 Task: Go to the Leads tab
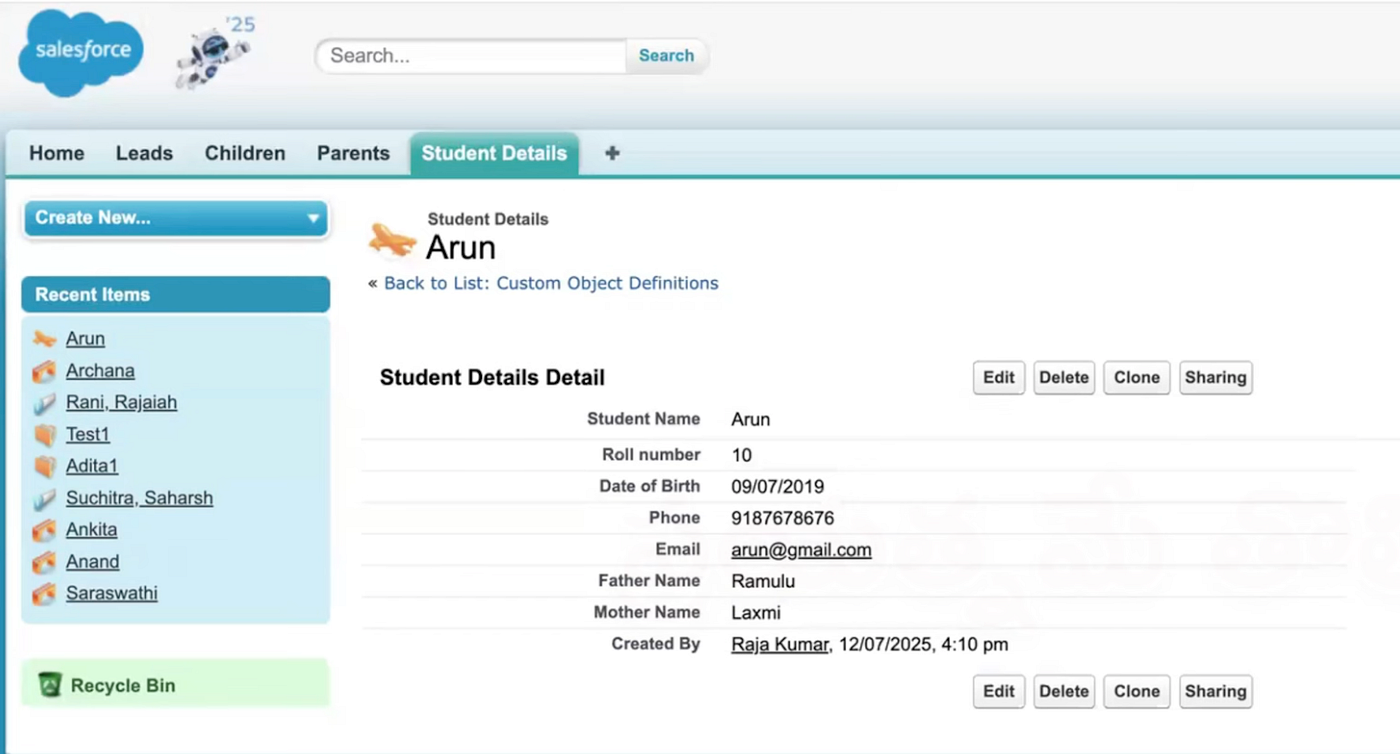pyautogui.click(x=144, y=153)
